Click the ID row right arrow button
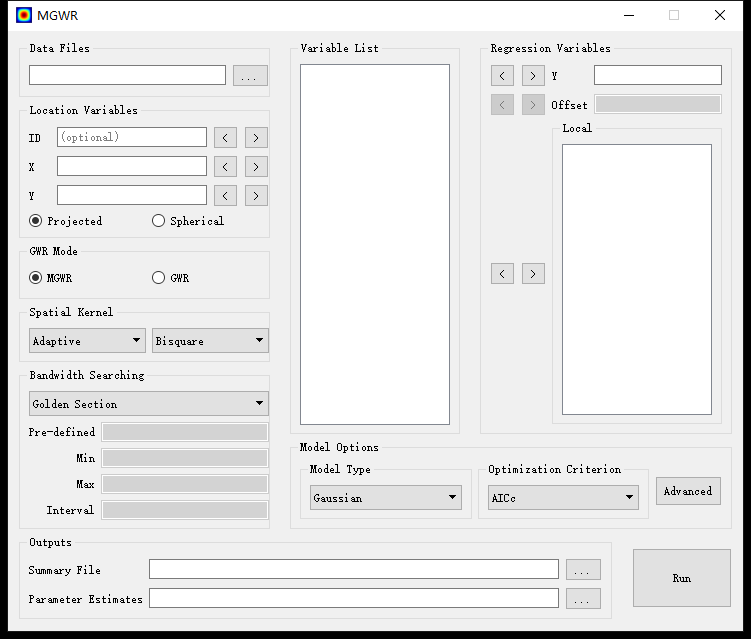The height and width of the screenshot is (639, 751). 256,138
